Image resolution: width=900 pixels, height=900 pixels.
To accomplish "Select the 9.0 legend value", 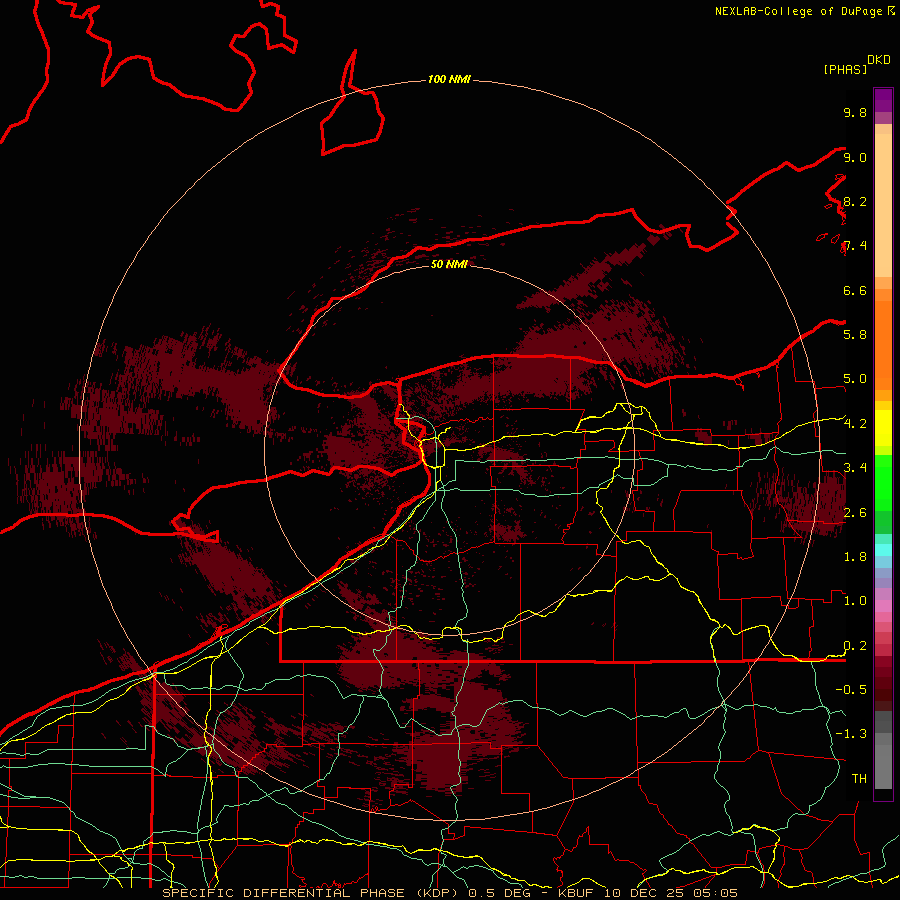I will pyautogui.click(x=855, y=158).
